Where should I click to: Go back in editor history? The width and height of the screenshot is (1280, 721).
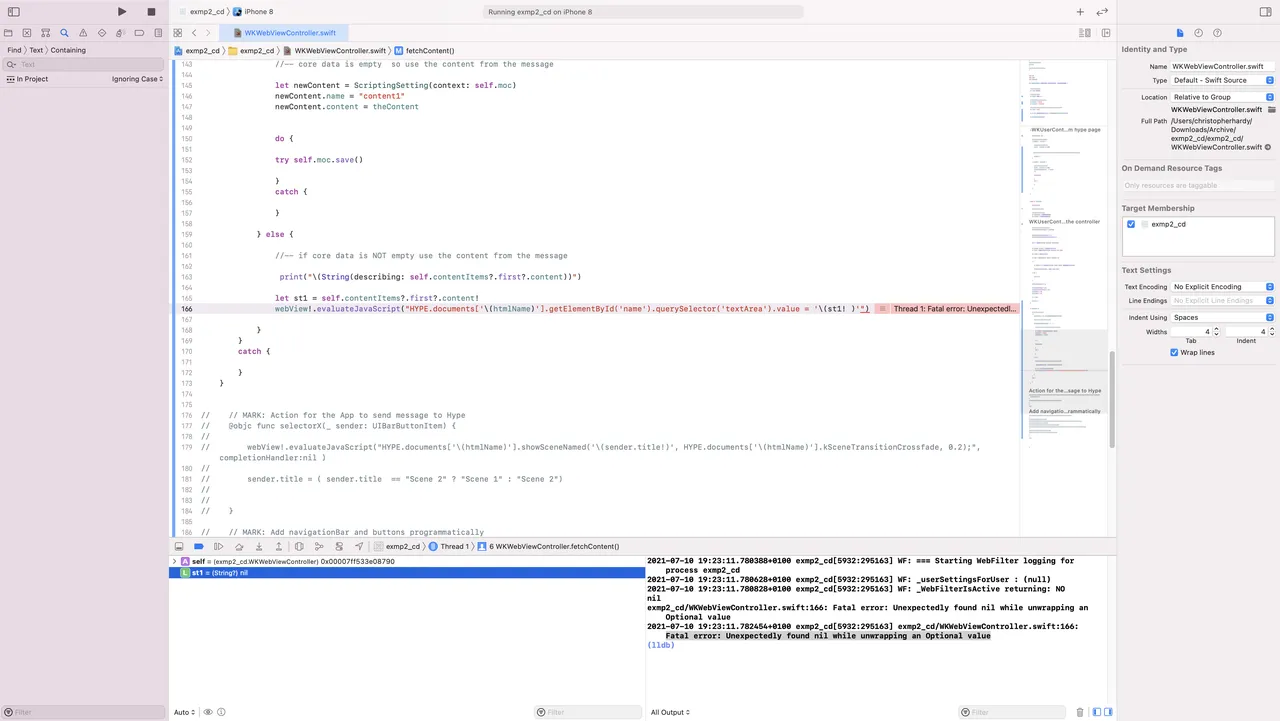coord(194,33)
